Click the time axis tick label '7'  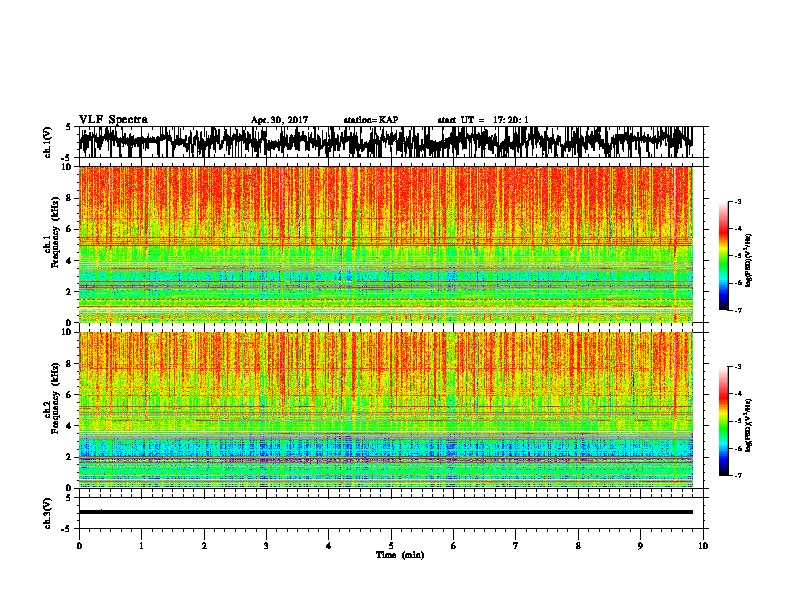point(516,546)
